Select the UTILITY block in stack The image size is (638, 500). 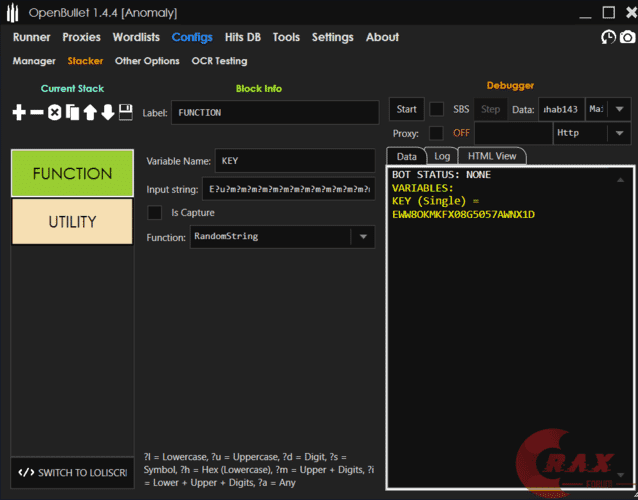point(72,222)
